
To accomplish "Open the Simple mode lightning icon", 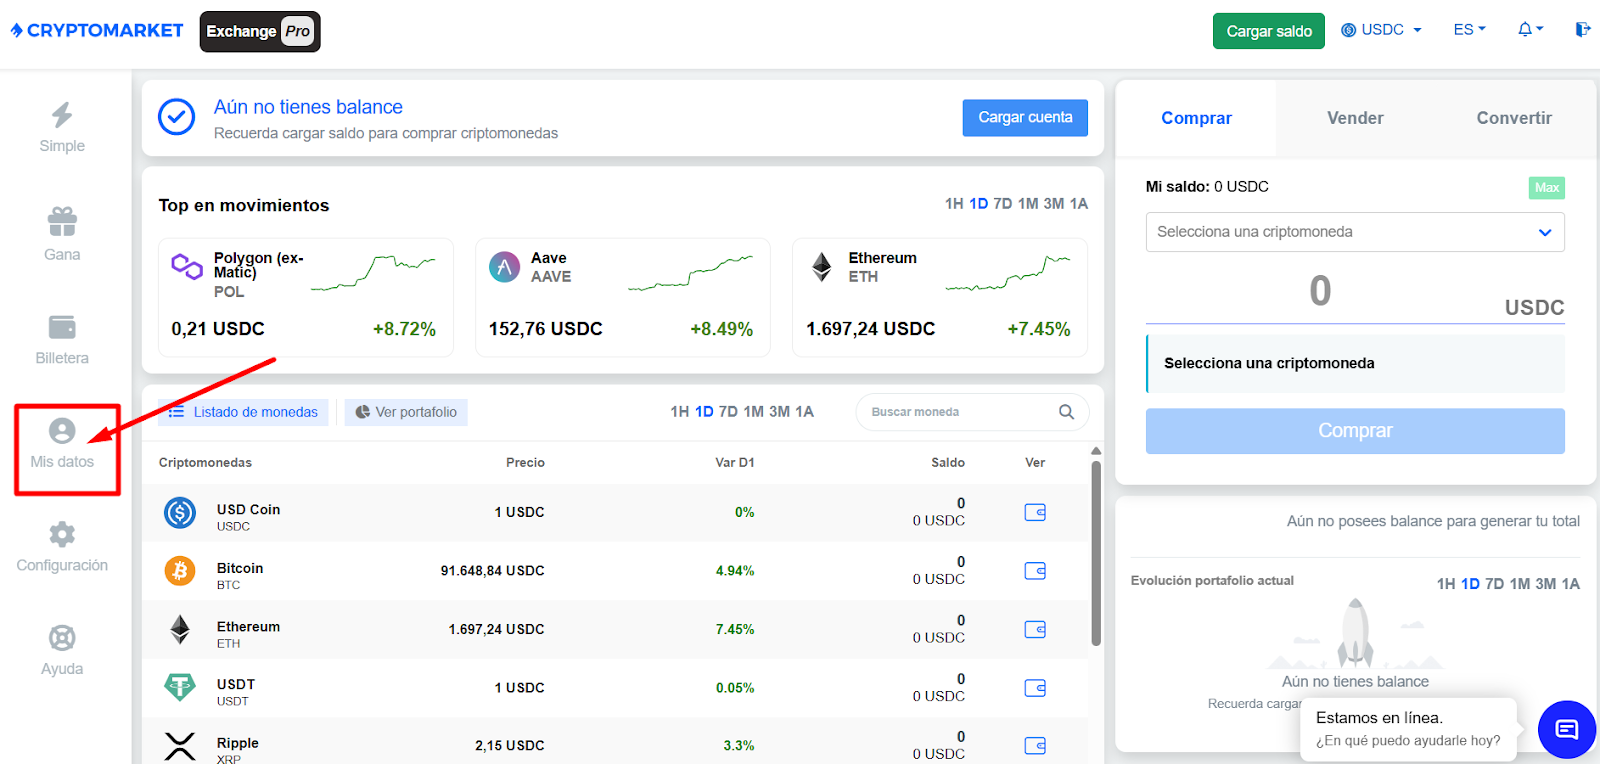I will coord(62,115).
